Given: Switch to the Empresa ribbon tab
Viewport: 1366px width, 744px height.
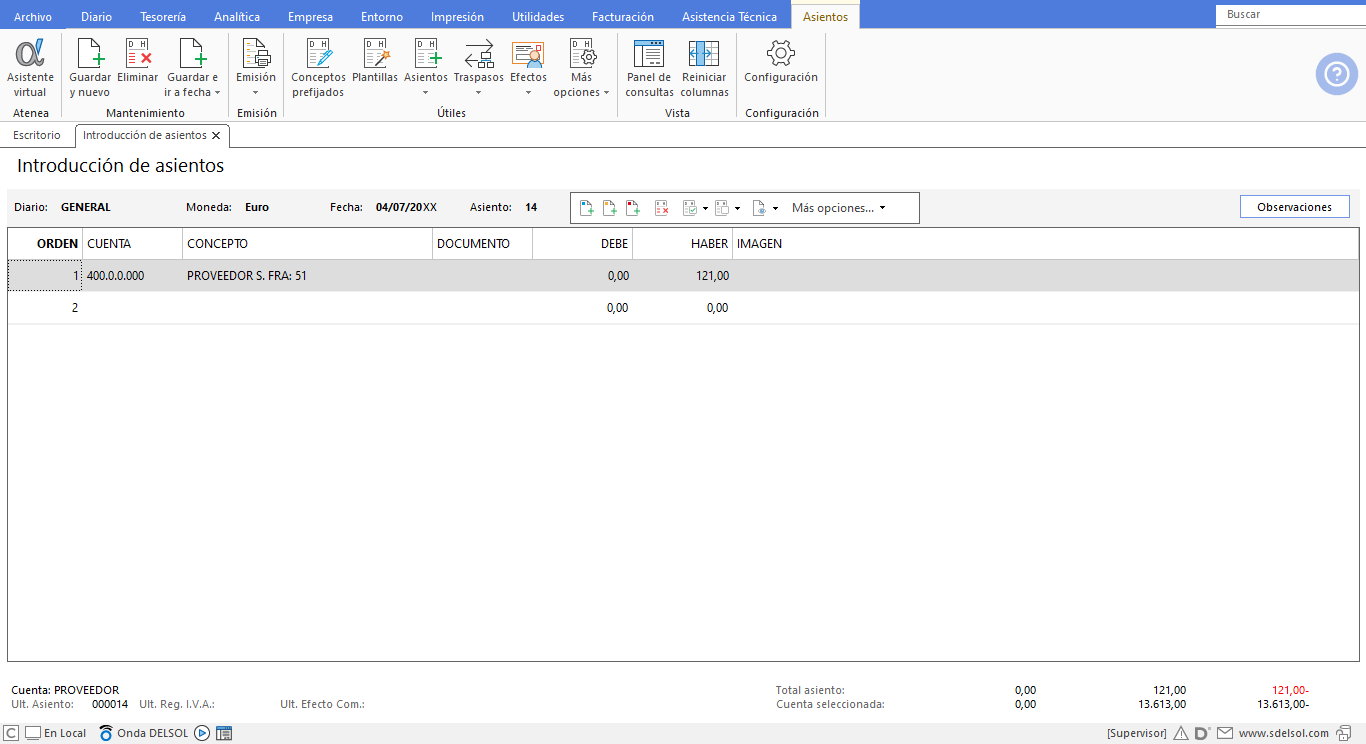Looking at the screenshot, I should 311,17.
